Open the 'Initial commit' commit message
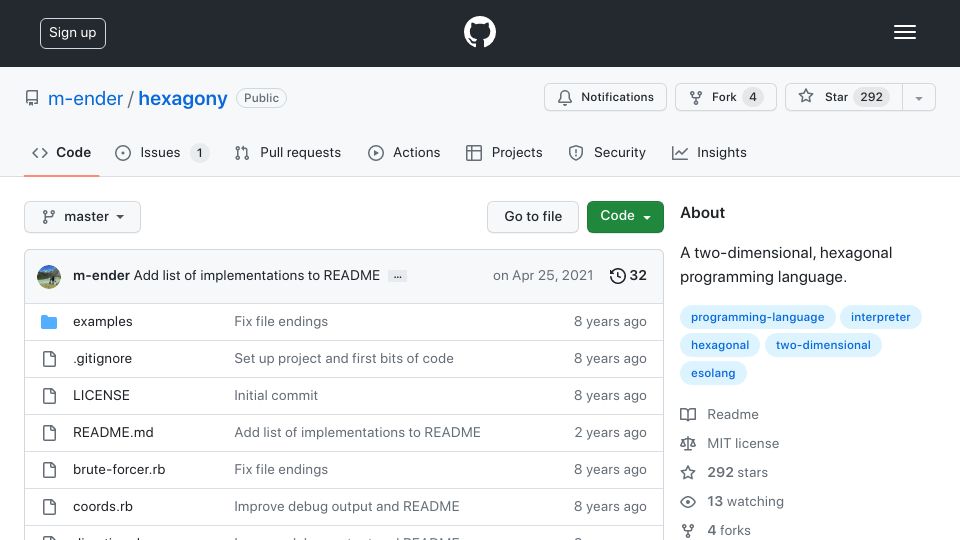960x540 pixels. (276, 396)
